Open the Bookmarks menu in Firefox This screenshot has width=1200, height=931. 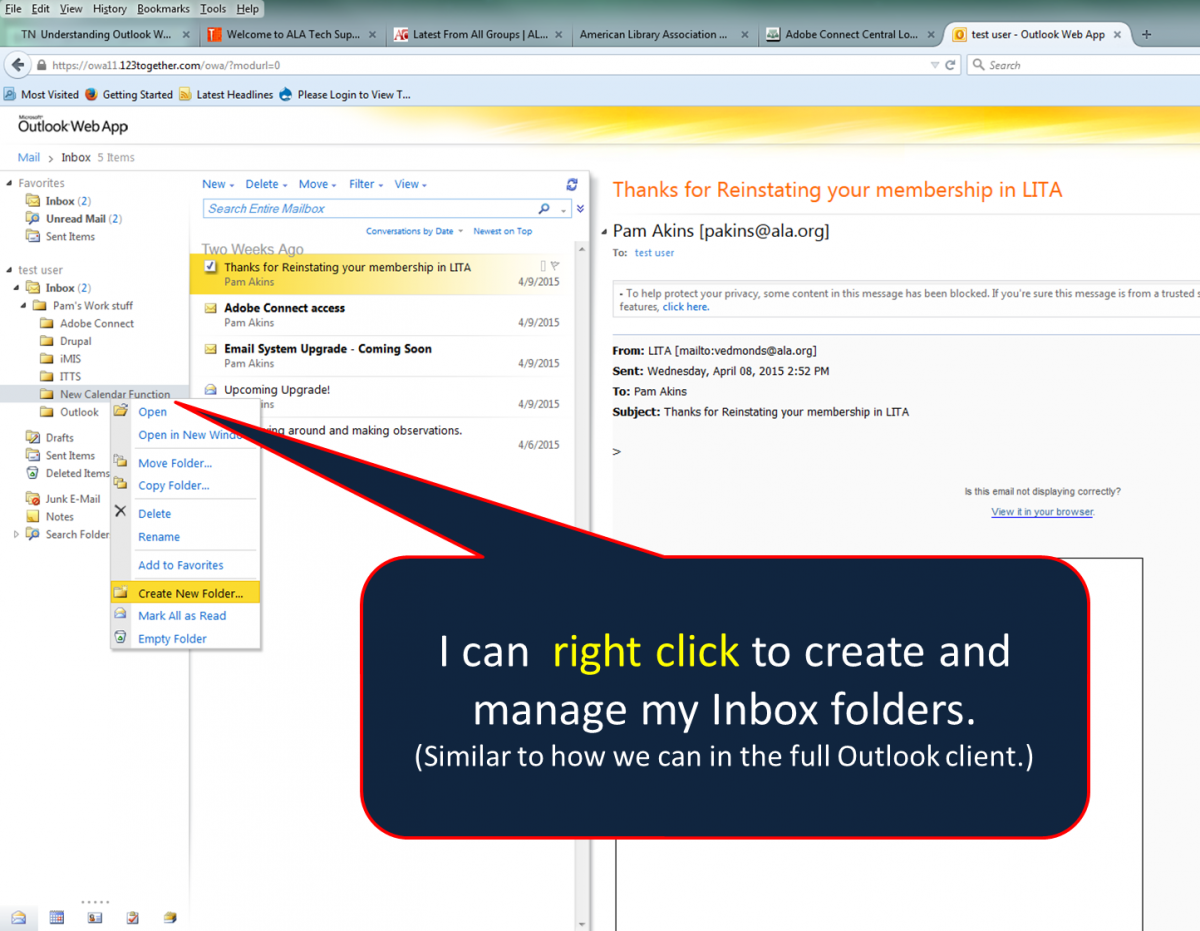pyautogui.click(x=163, y=9)
